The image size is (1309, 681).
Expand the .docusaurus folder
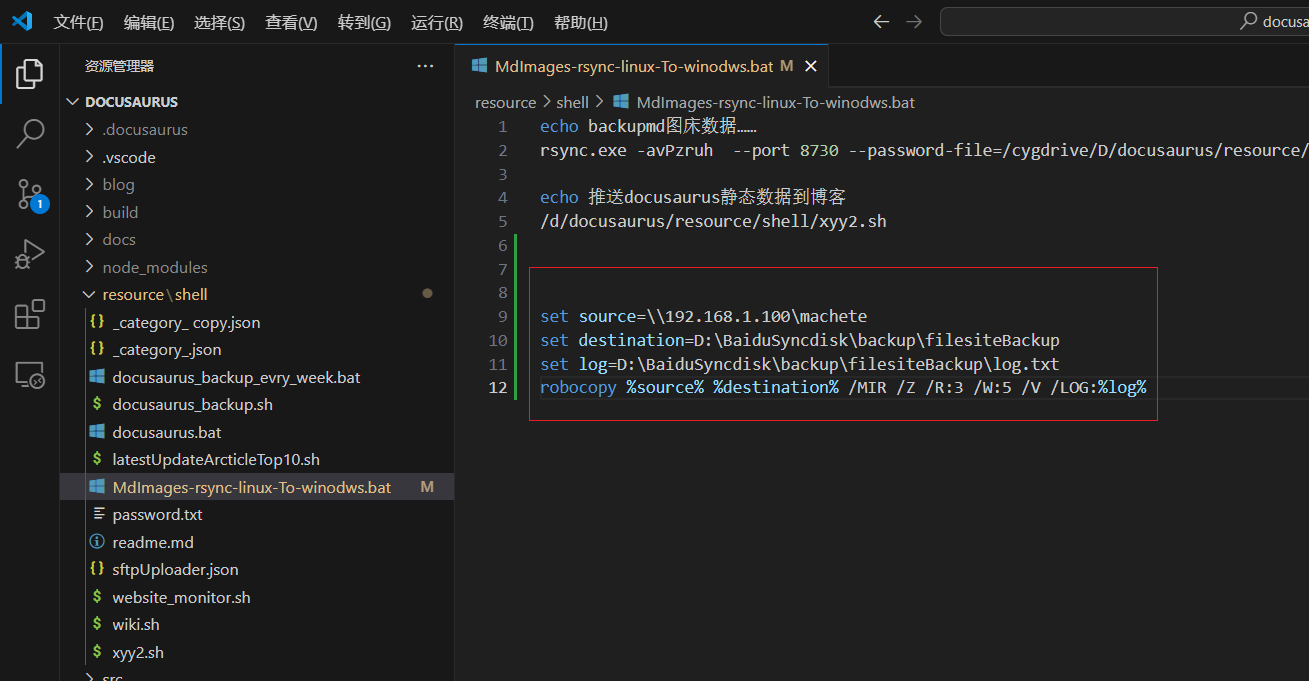coord(90,129)
